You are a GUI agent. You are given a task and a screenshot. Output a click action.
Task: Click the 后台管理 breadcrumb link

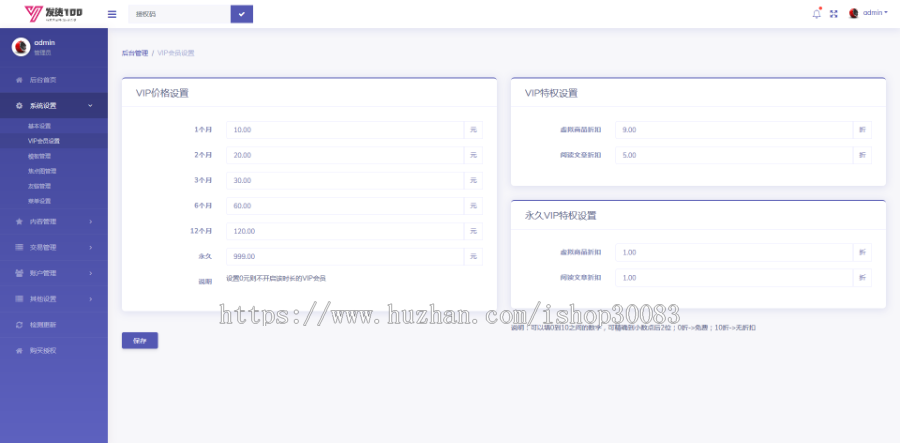point(134,52)
